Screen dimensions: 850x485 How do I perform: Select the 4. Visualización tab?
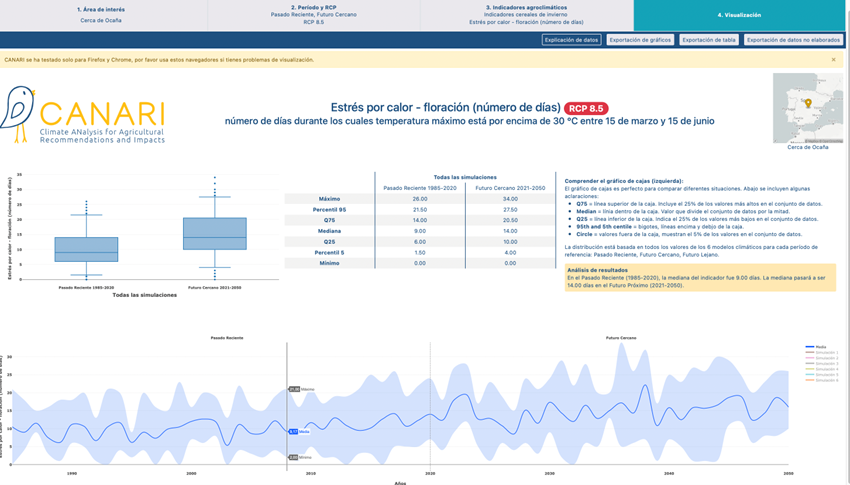739,15
